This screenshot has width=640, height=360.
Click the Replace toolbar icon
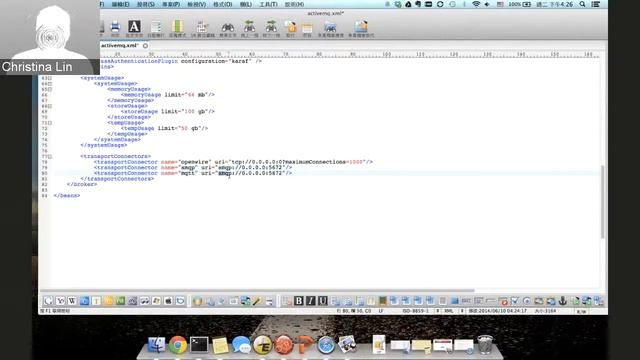(291, 27)
